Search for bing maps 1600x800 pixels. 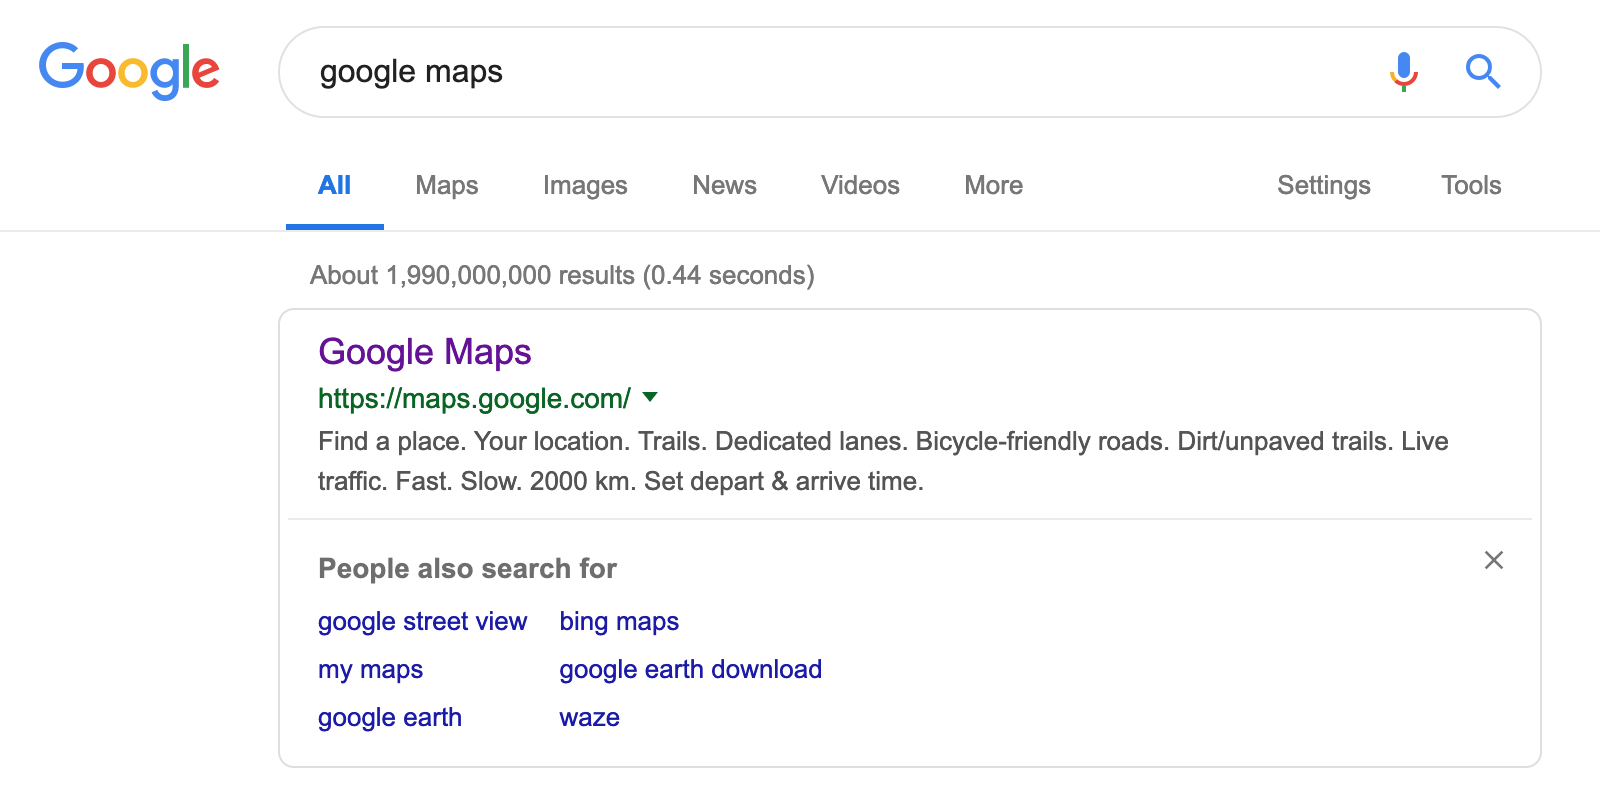(619, 621)
